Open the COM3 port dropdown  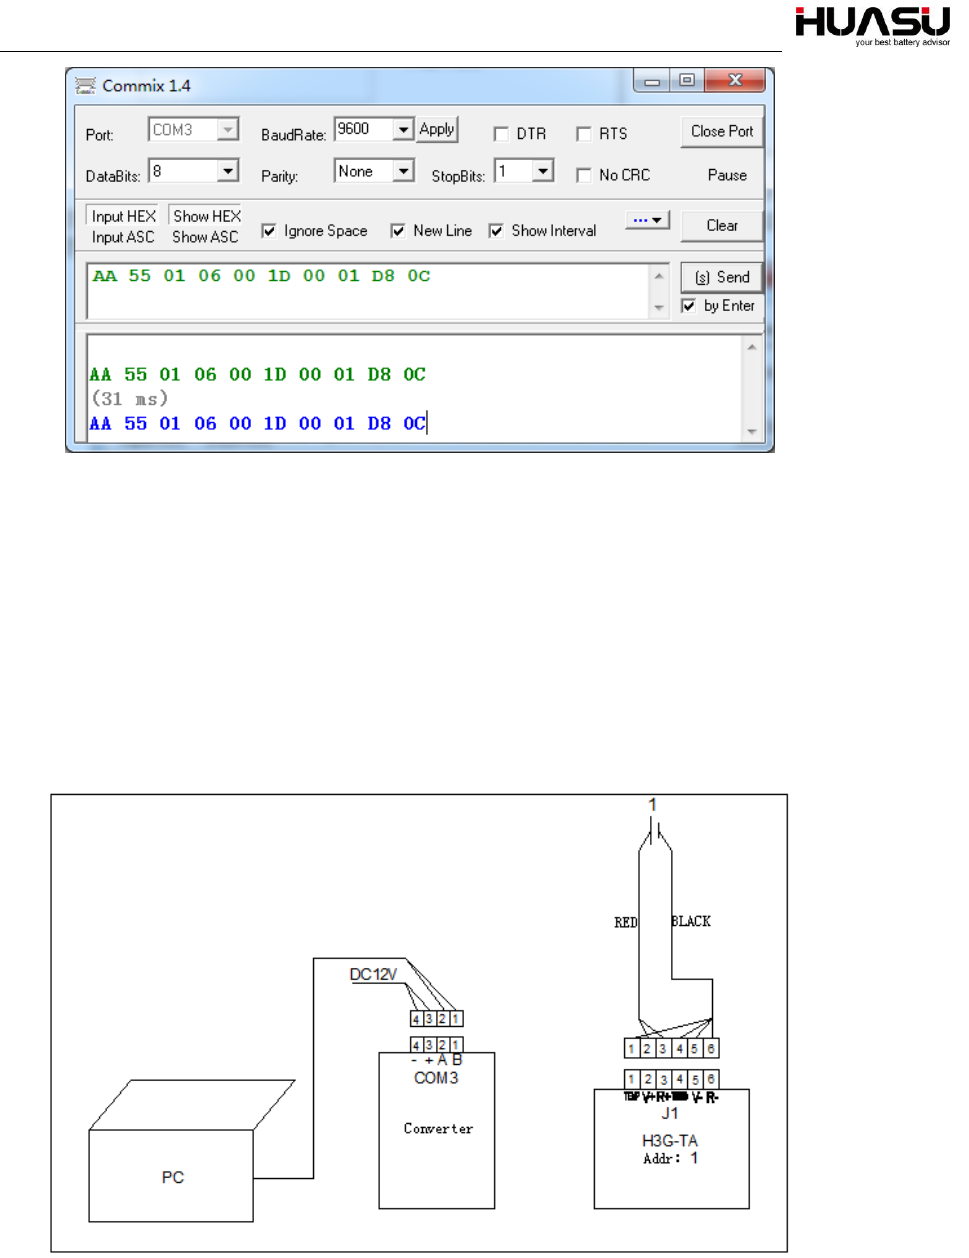click(x=228, y=130)
